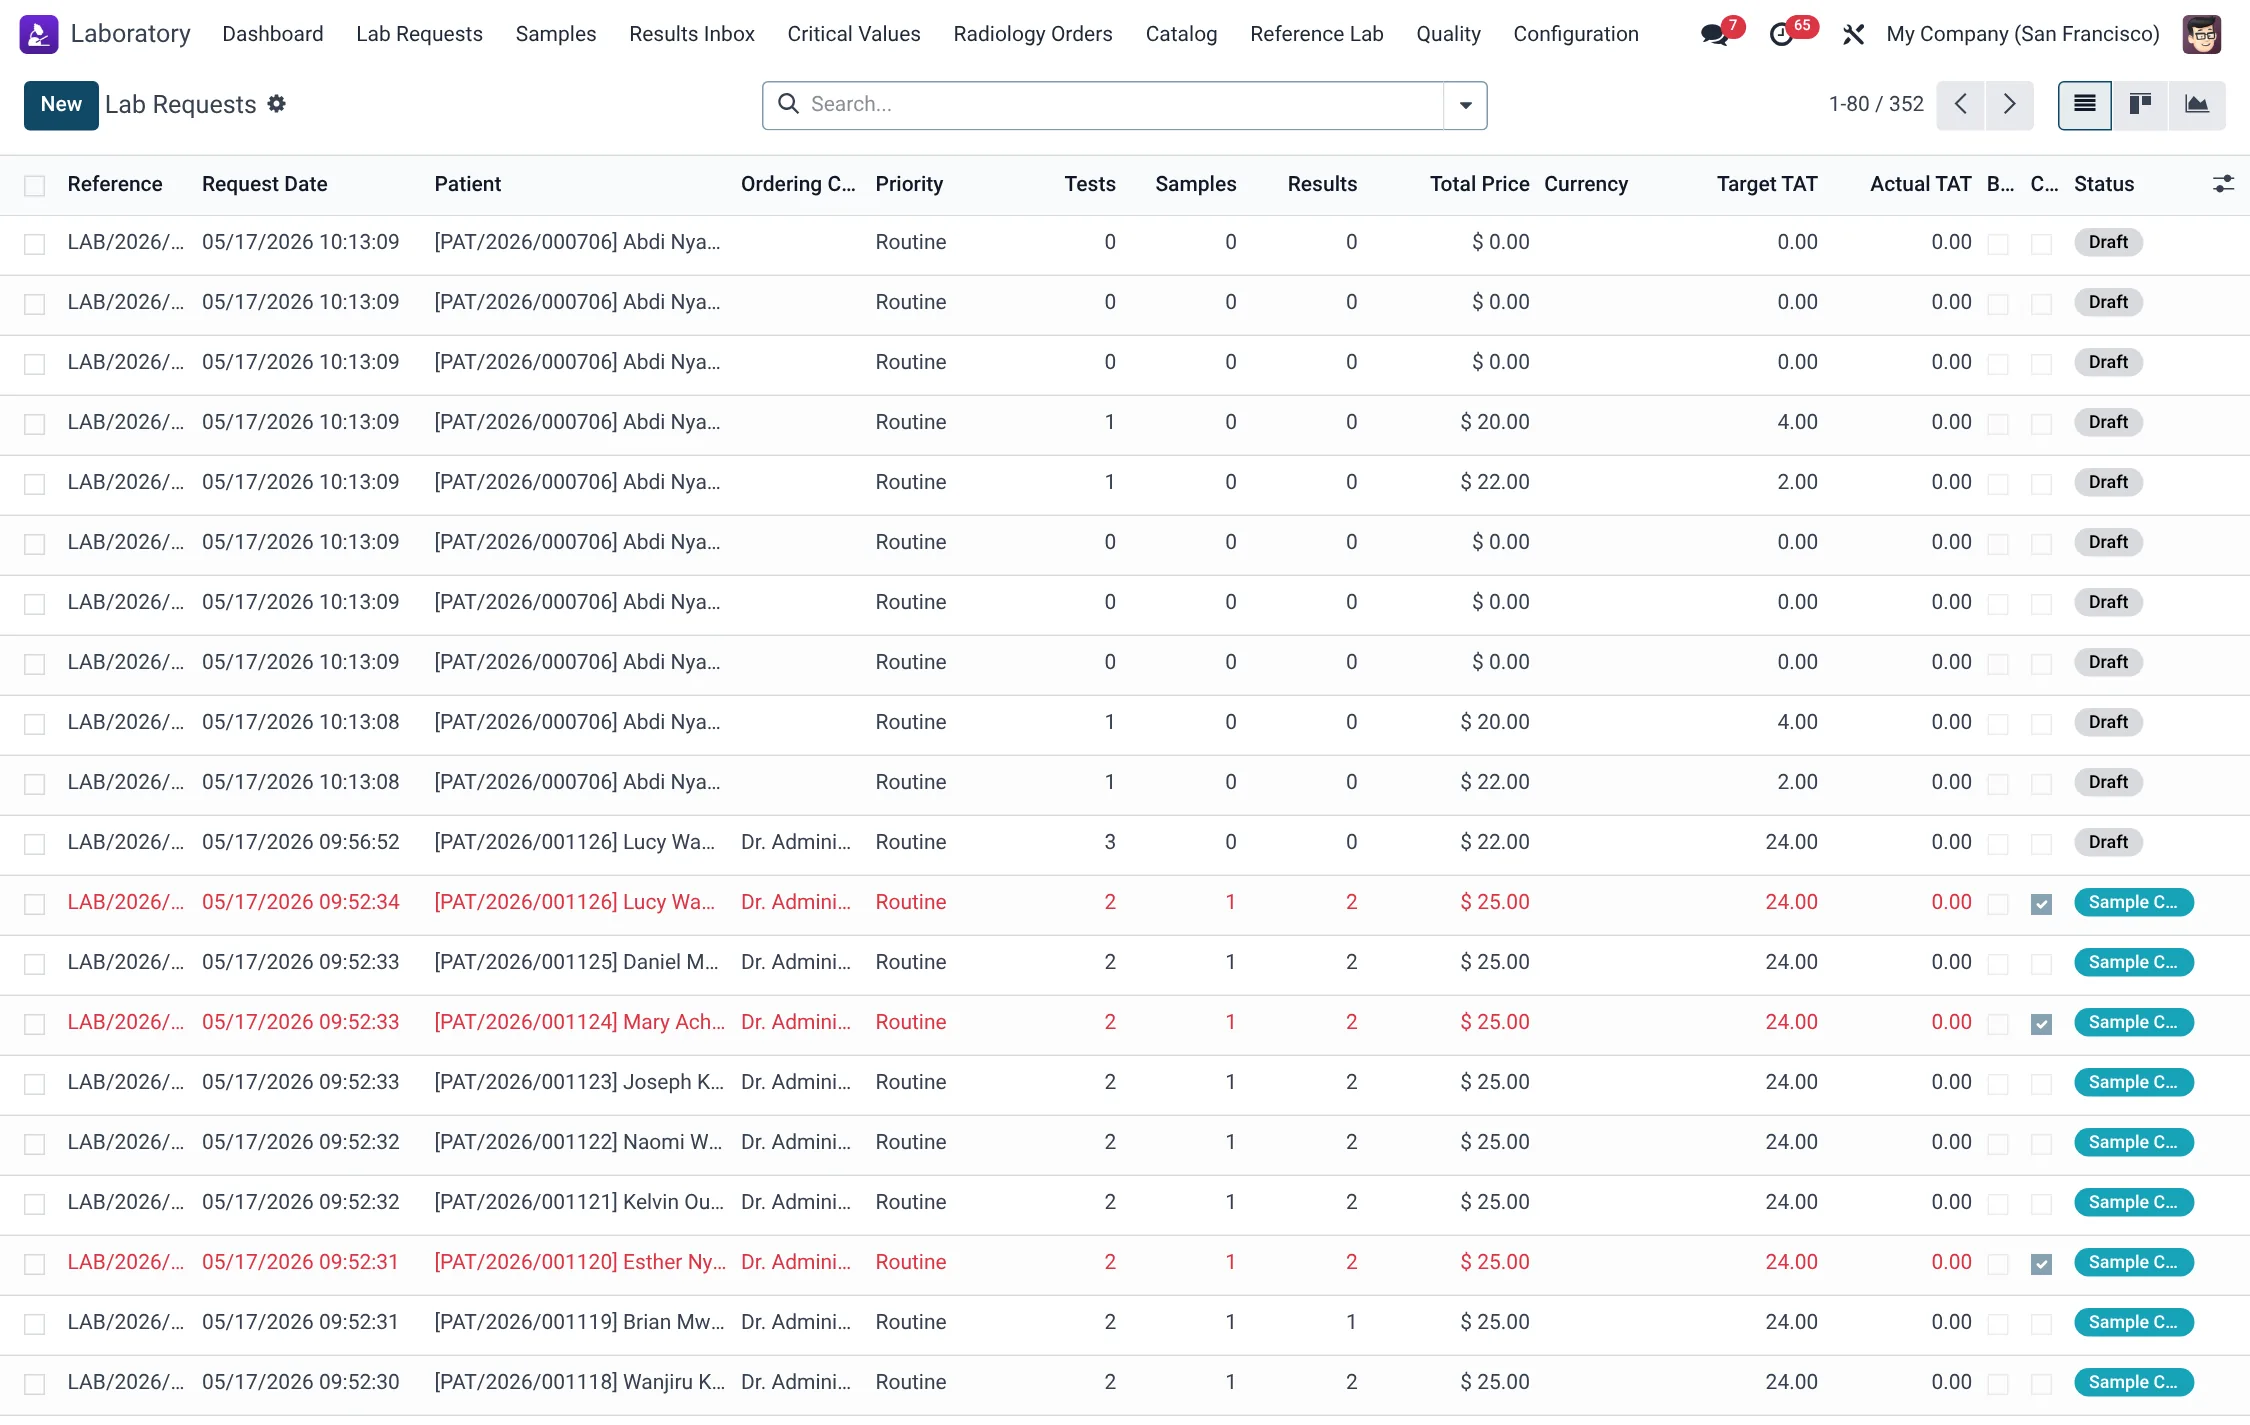The image size is (2250, 1425).
Task: Open the Radiology Orders menu
Action: (x=1032, y=34)
